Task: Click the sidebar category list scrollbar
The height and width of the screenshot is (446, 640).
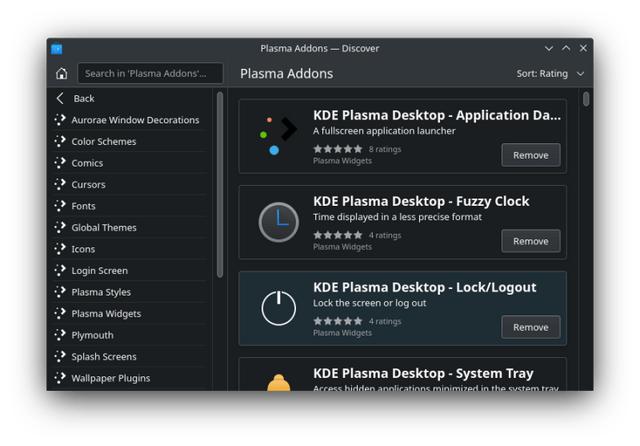Action: pyautogui.click(x=220, y=184)
